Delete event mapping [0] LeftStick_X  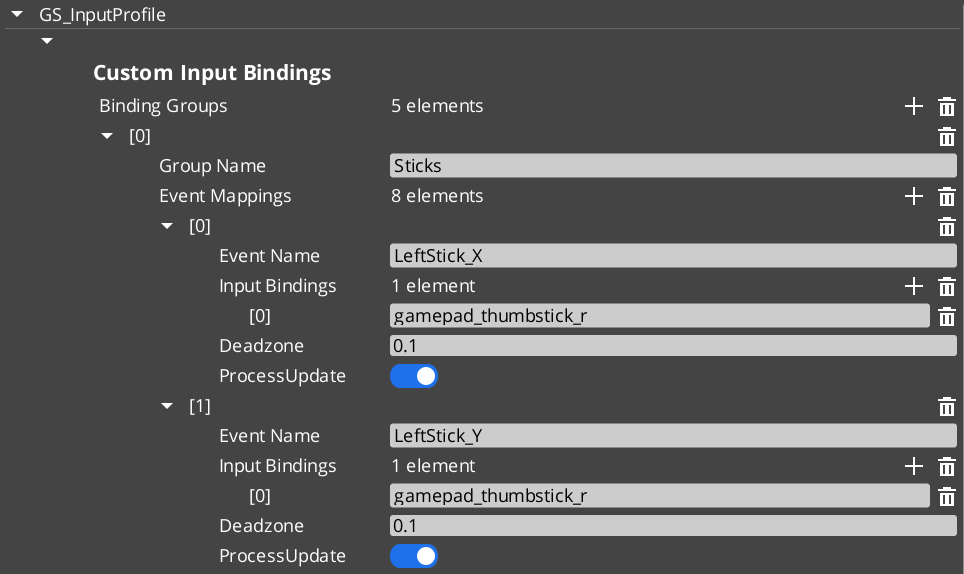[x=947, y=227]
